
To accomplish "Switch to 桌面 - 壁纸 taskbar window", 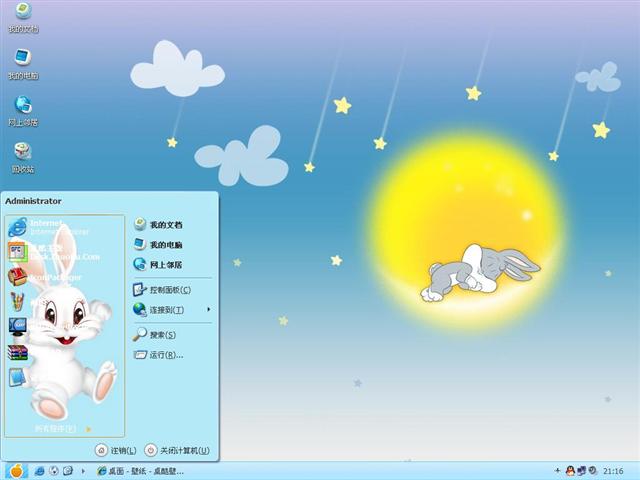I will tap(141, 471).
